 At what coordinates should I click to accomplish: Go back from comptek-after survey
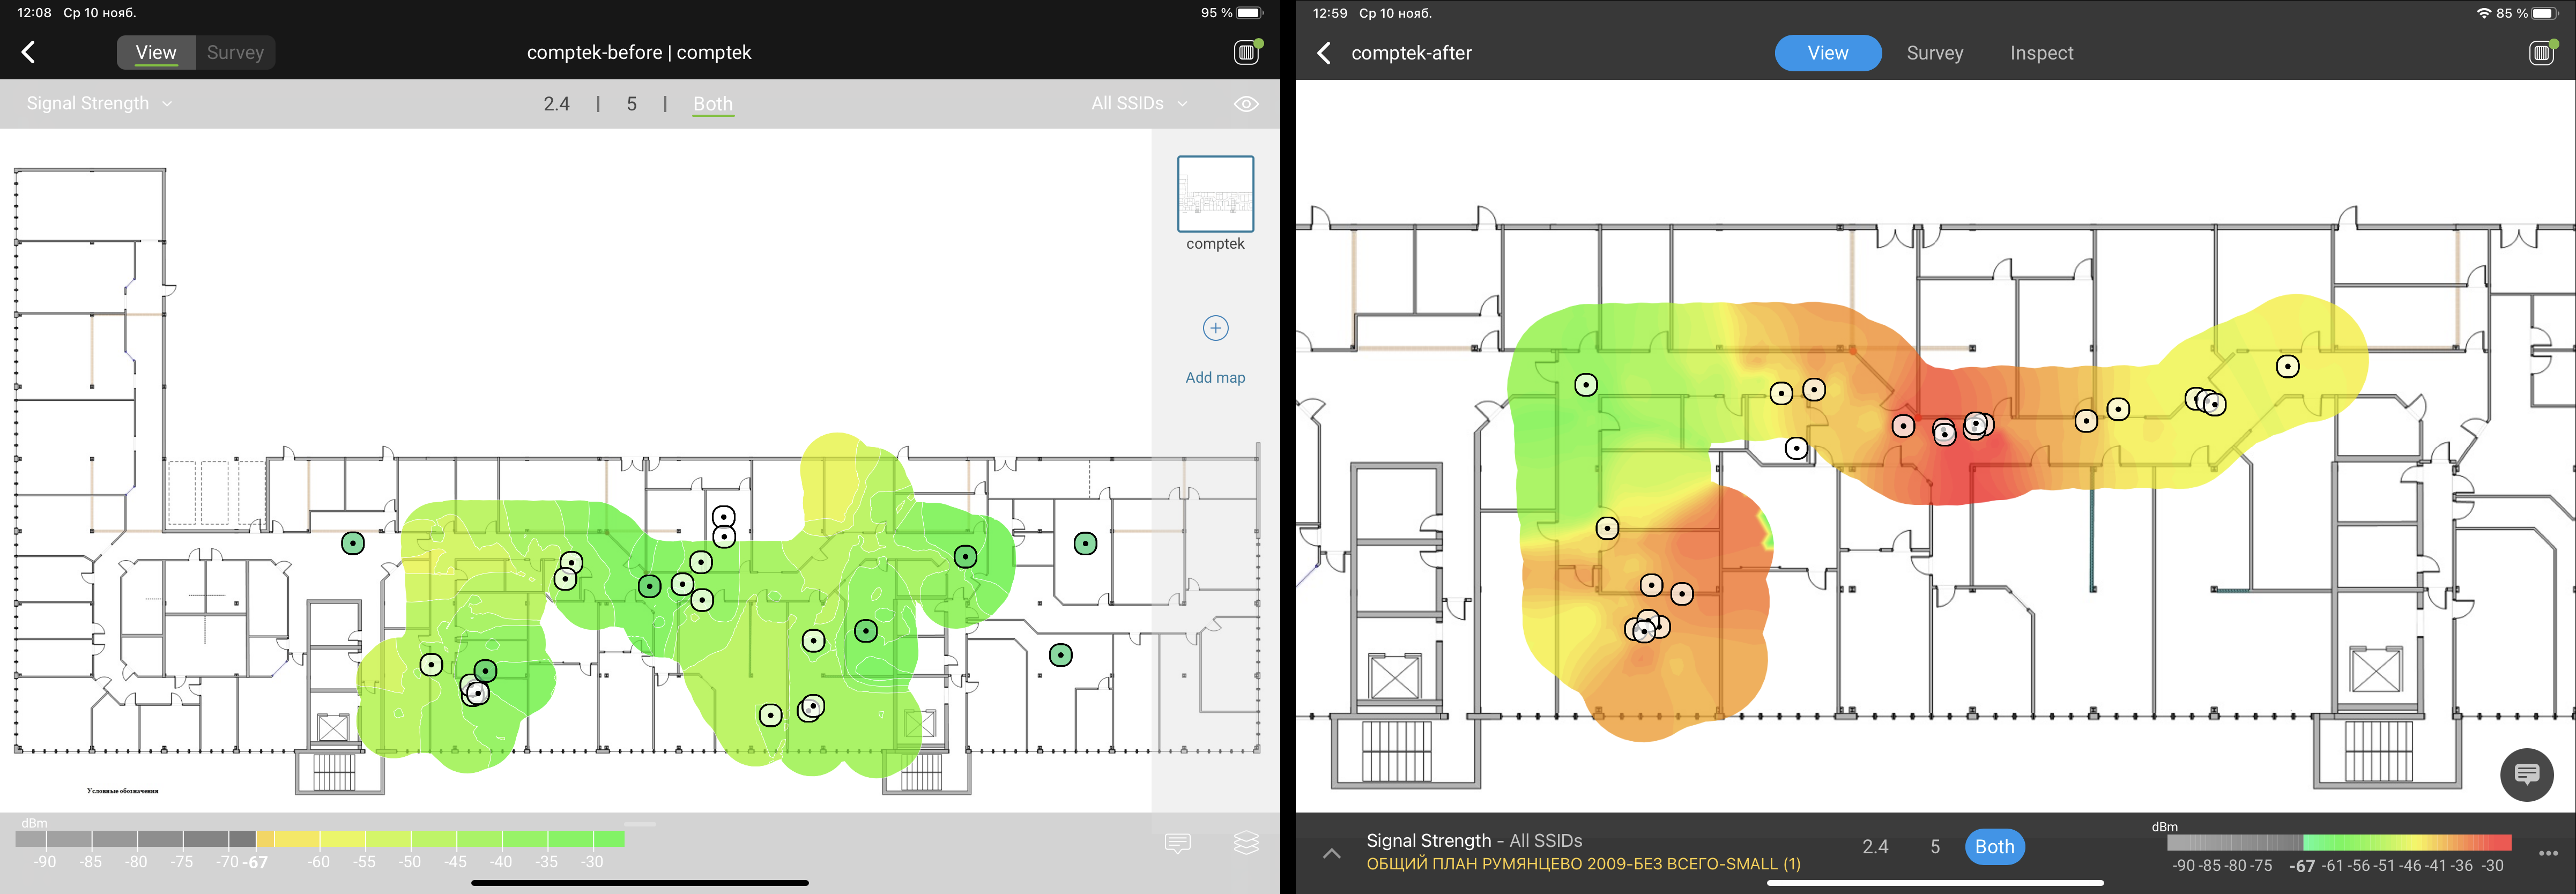point(1324,53)
